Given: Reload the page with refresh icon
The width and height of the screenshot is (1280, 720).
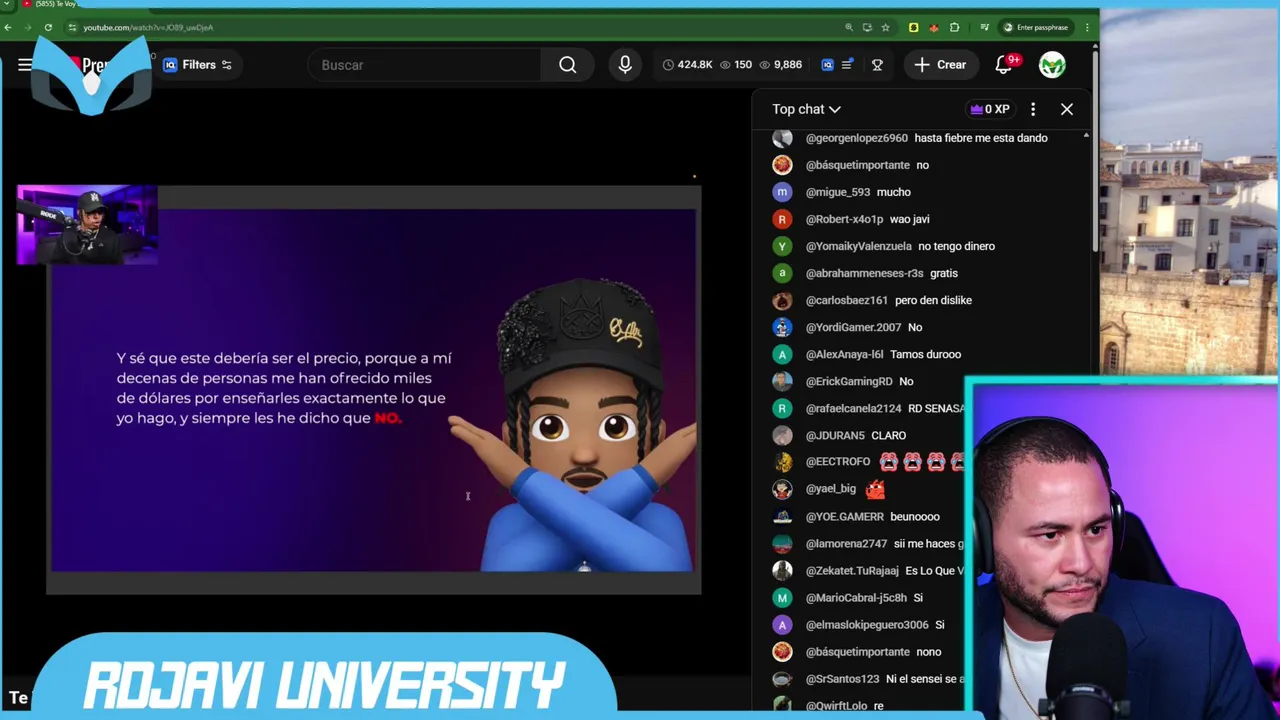Looking at the screenshot, I should point(48,27).
